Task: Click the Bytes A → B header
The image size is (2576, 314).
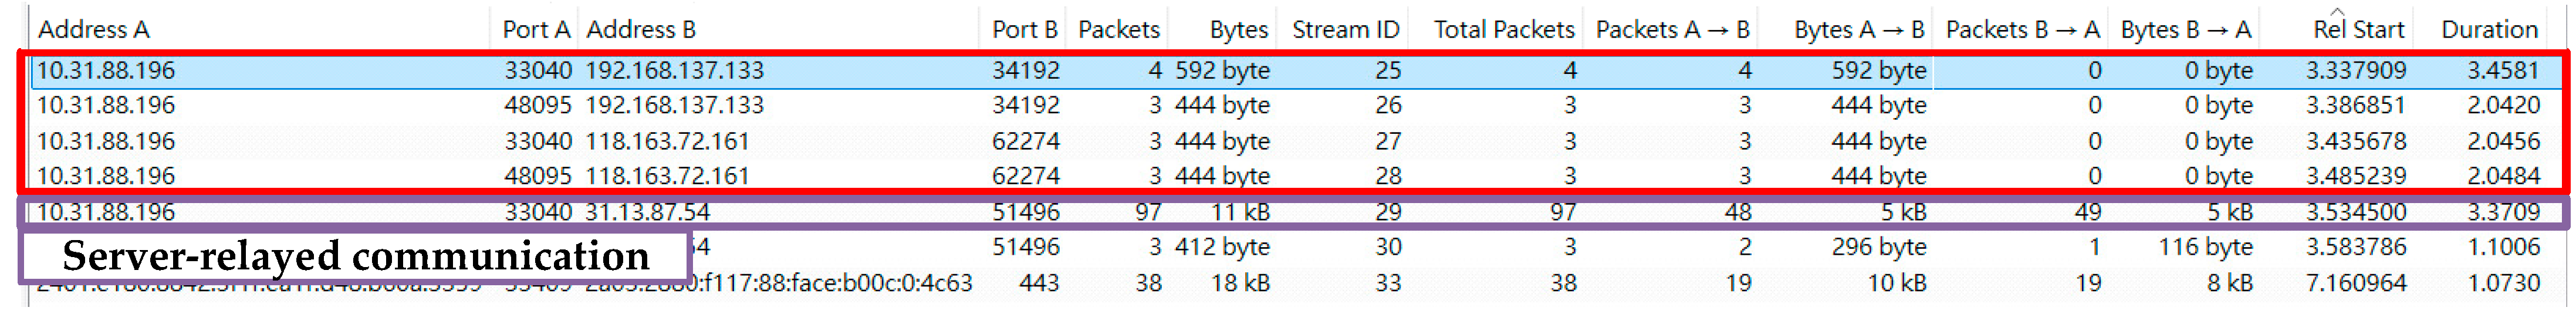Action: (x=1858, y=30)
